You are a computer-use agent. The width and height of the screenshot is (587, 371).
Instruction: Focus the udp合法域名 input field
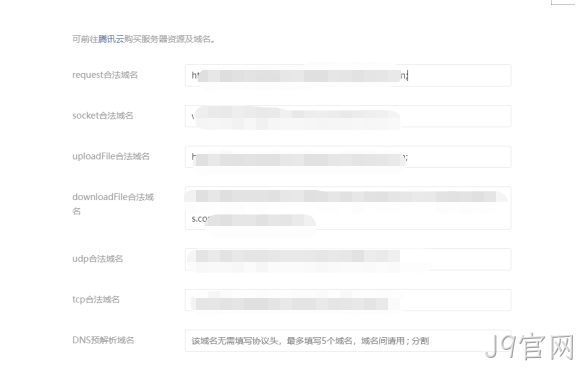(348, 259)
